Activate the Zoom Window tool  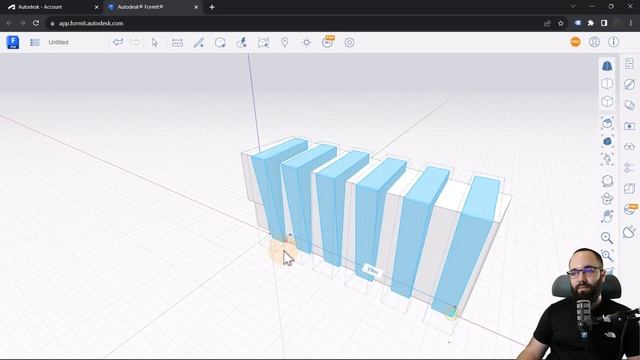[x=607, y=256]
